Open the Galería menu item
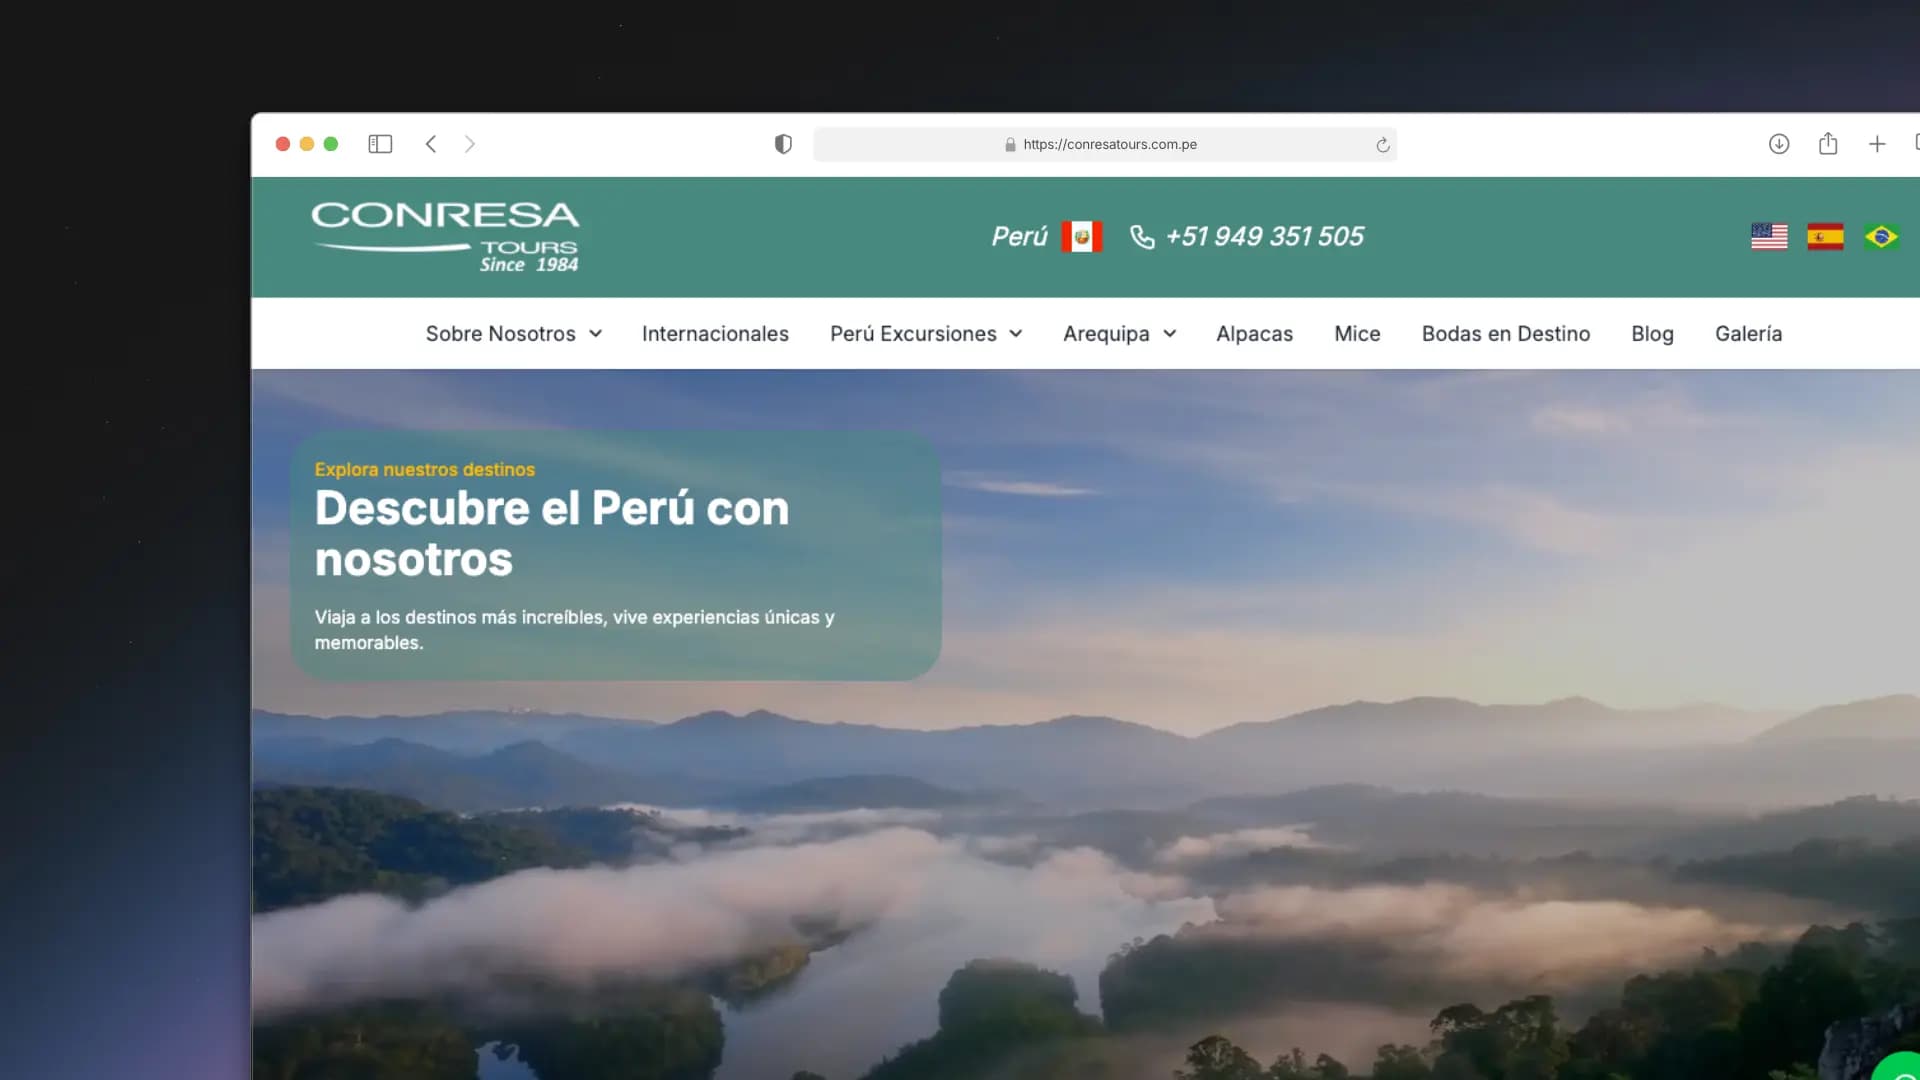This screenshot has height=1080, width=1920. [1748, 334]
